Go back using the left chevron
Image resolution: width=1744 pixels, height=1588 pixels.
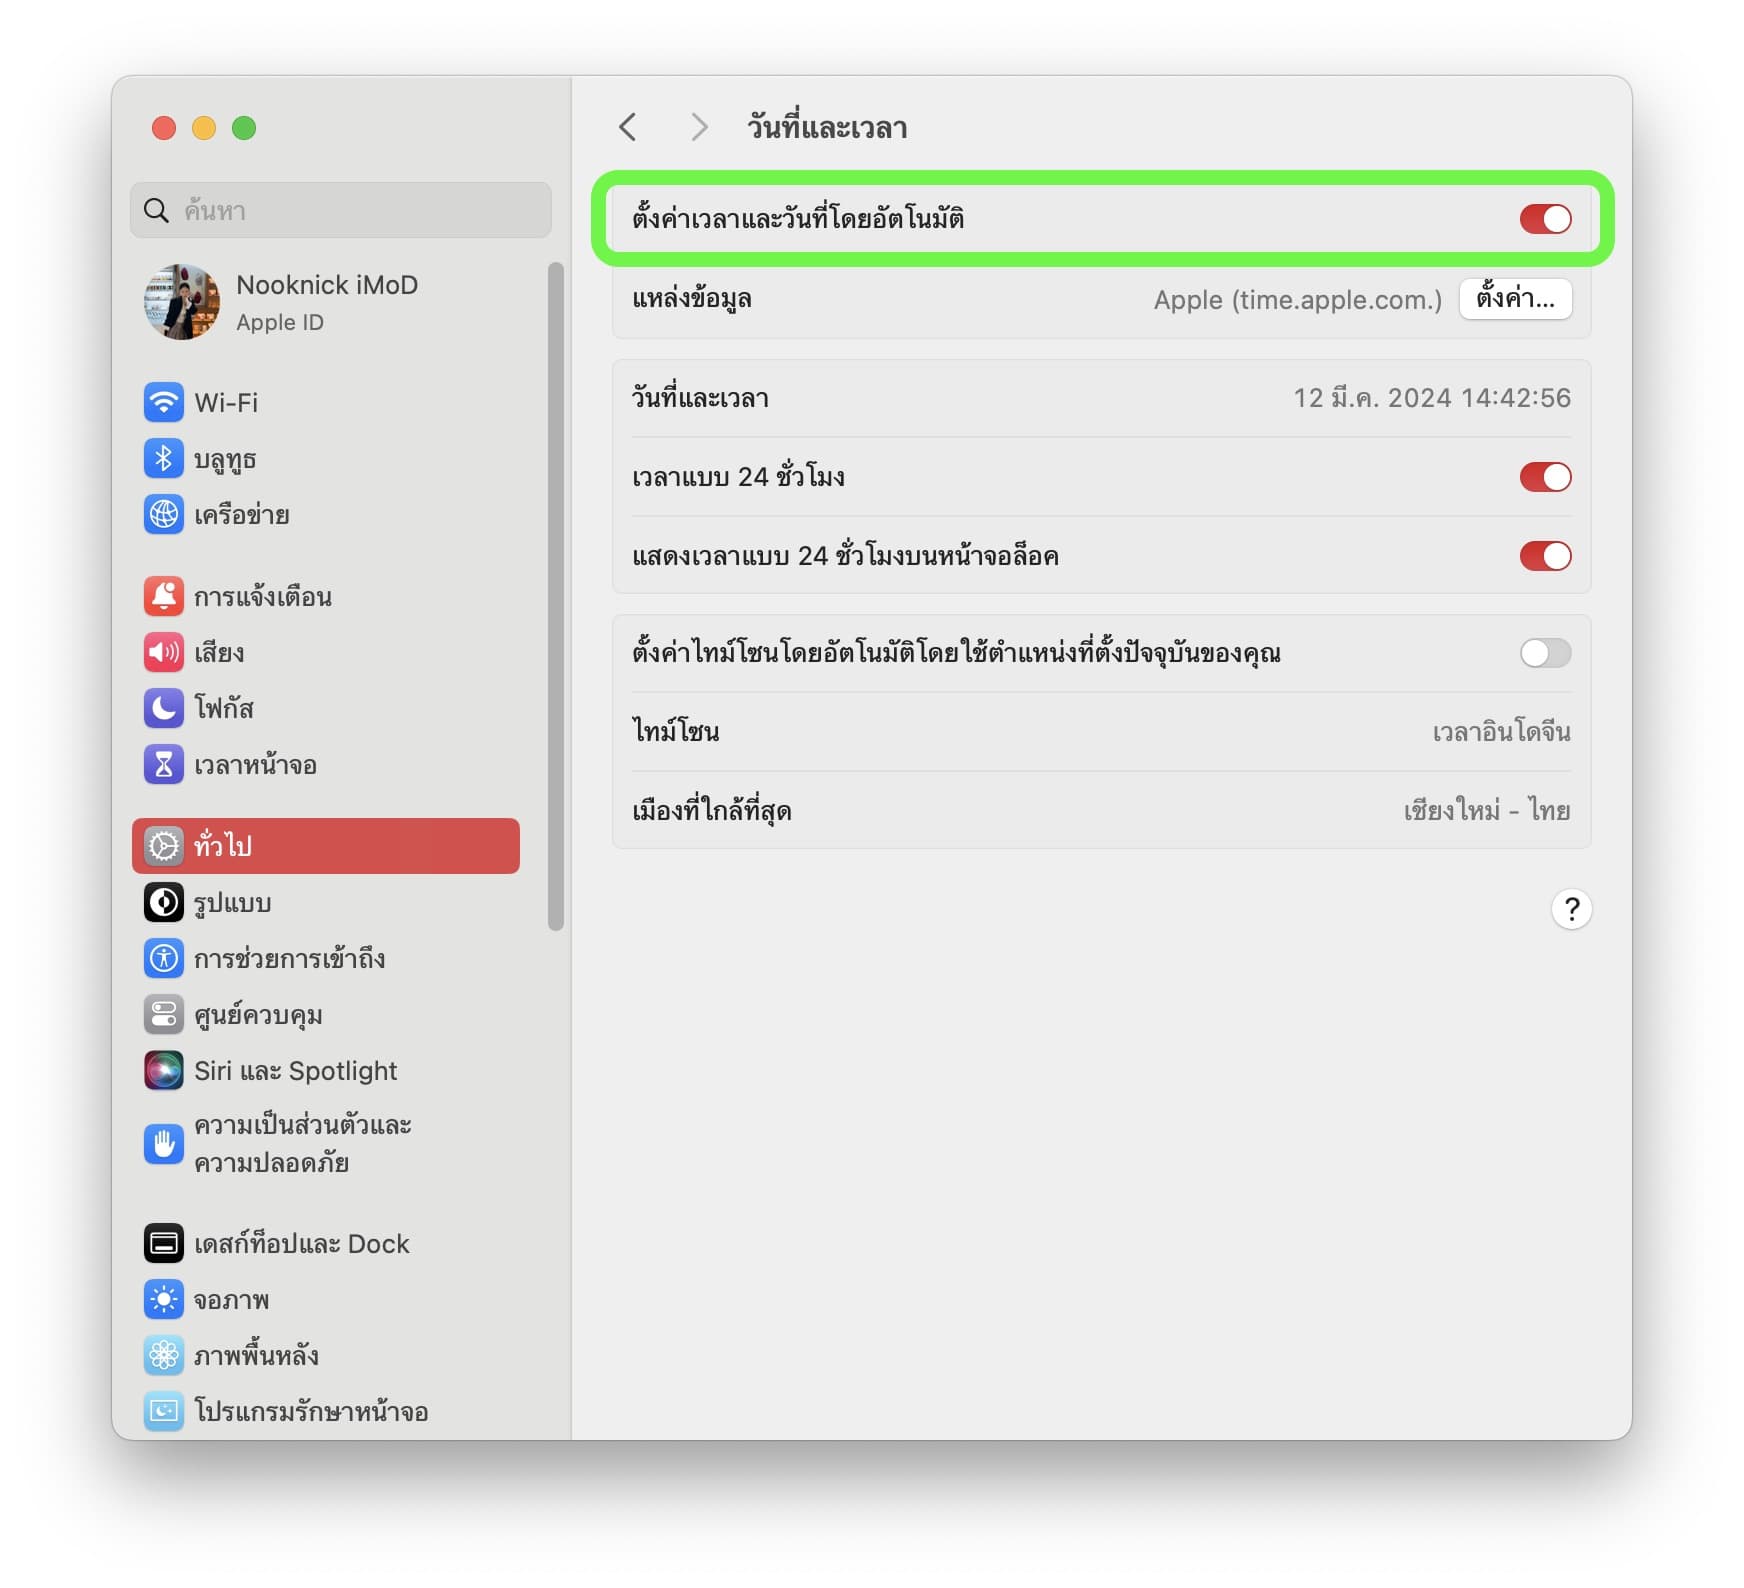point(628,128)
